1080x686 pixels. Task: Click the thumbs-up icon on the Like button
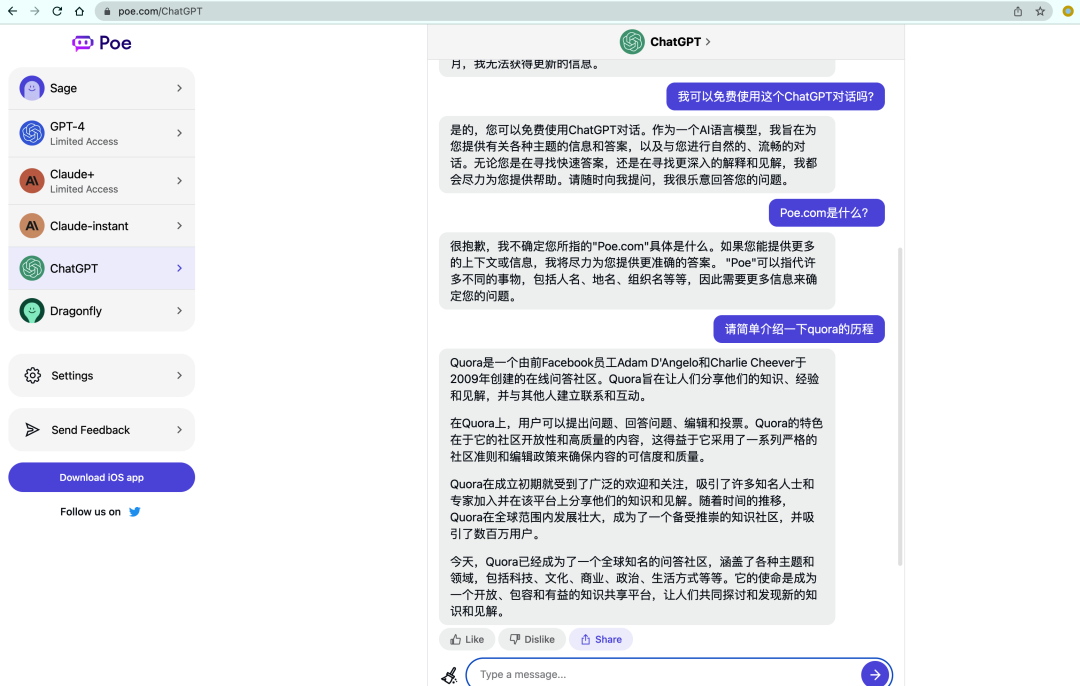pyautogui.click(x=455, y=640)
